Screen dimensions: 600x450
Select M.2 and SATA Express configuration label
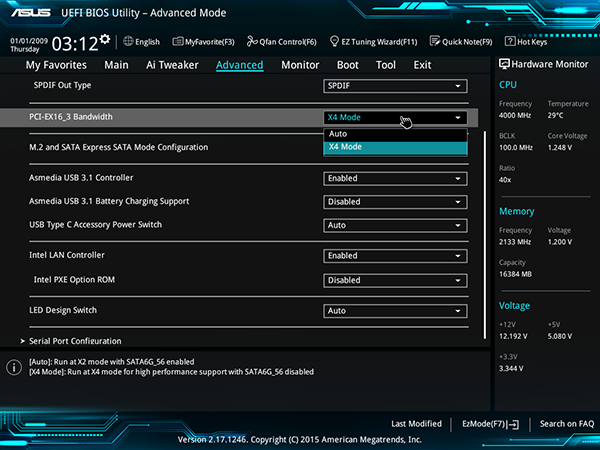119,147
